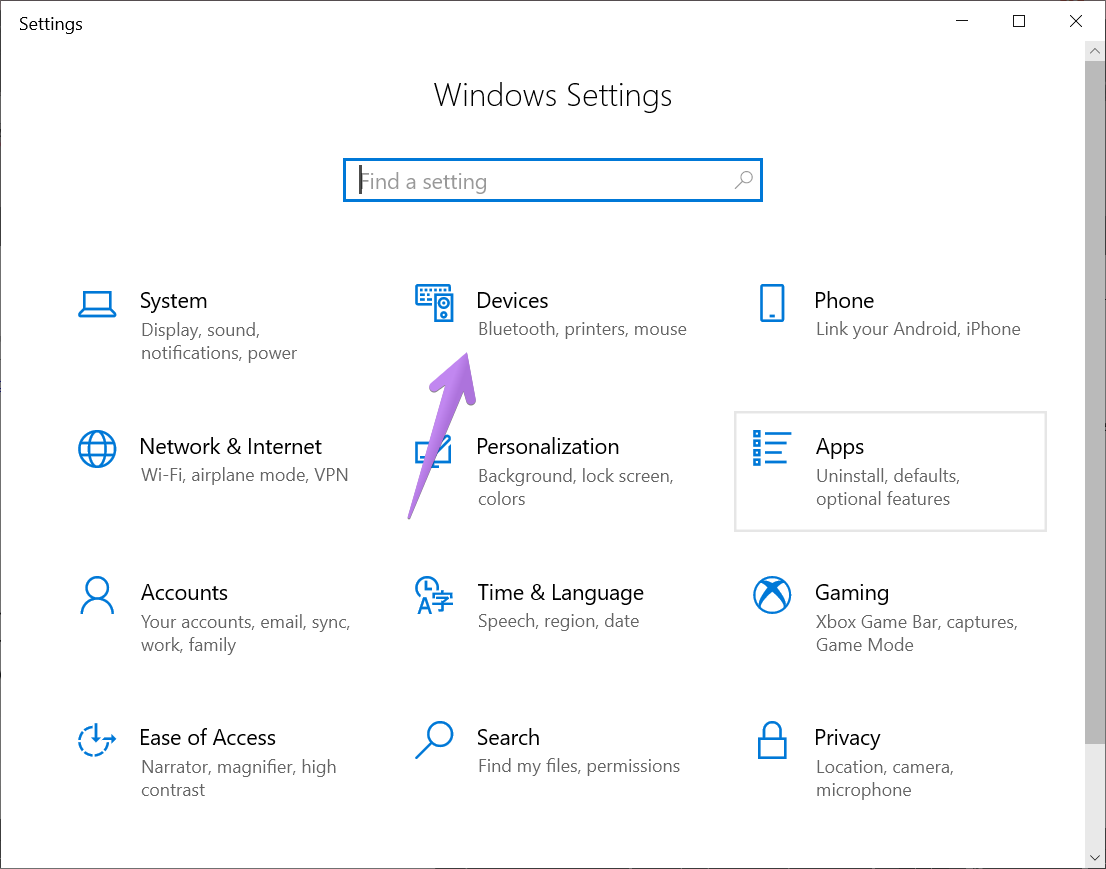Open the System laptop icon
1106x869 pixels.
coord(97,305)
